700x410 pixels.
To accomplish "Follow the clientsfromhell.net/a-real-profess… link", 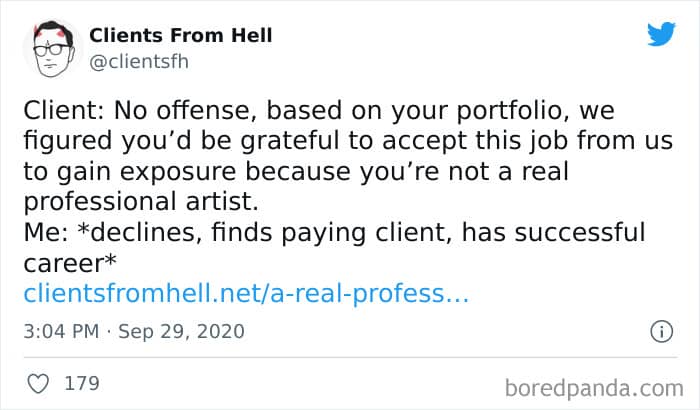I will (246, 293).
